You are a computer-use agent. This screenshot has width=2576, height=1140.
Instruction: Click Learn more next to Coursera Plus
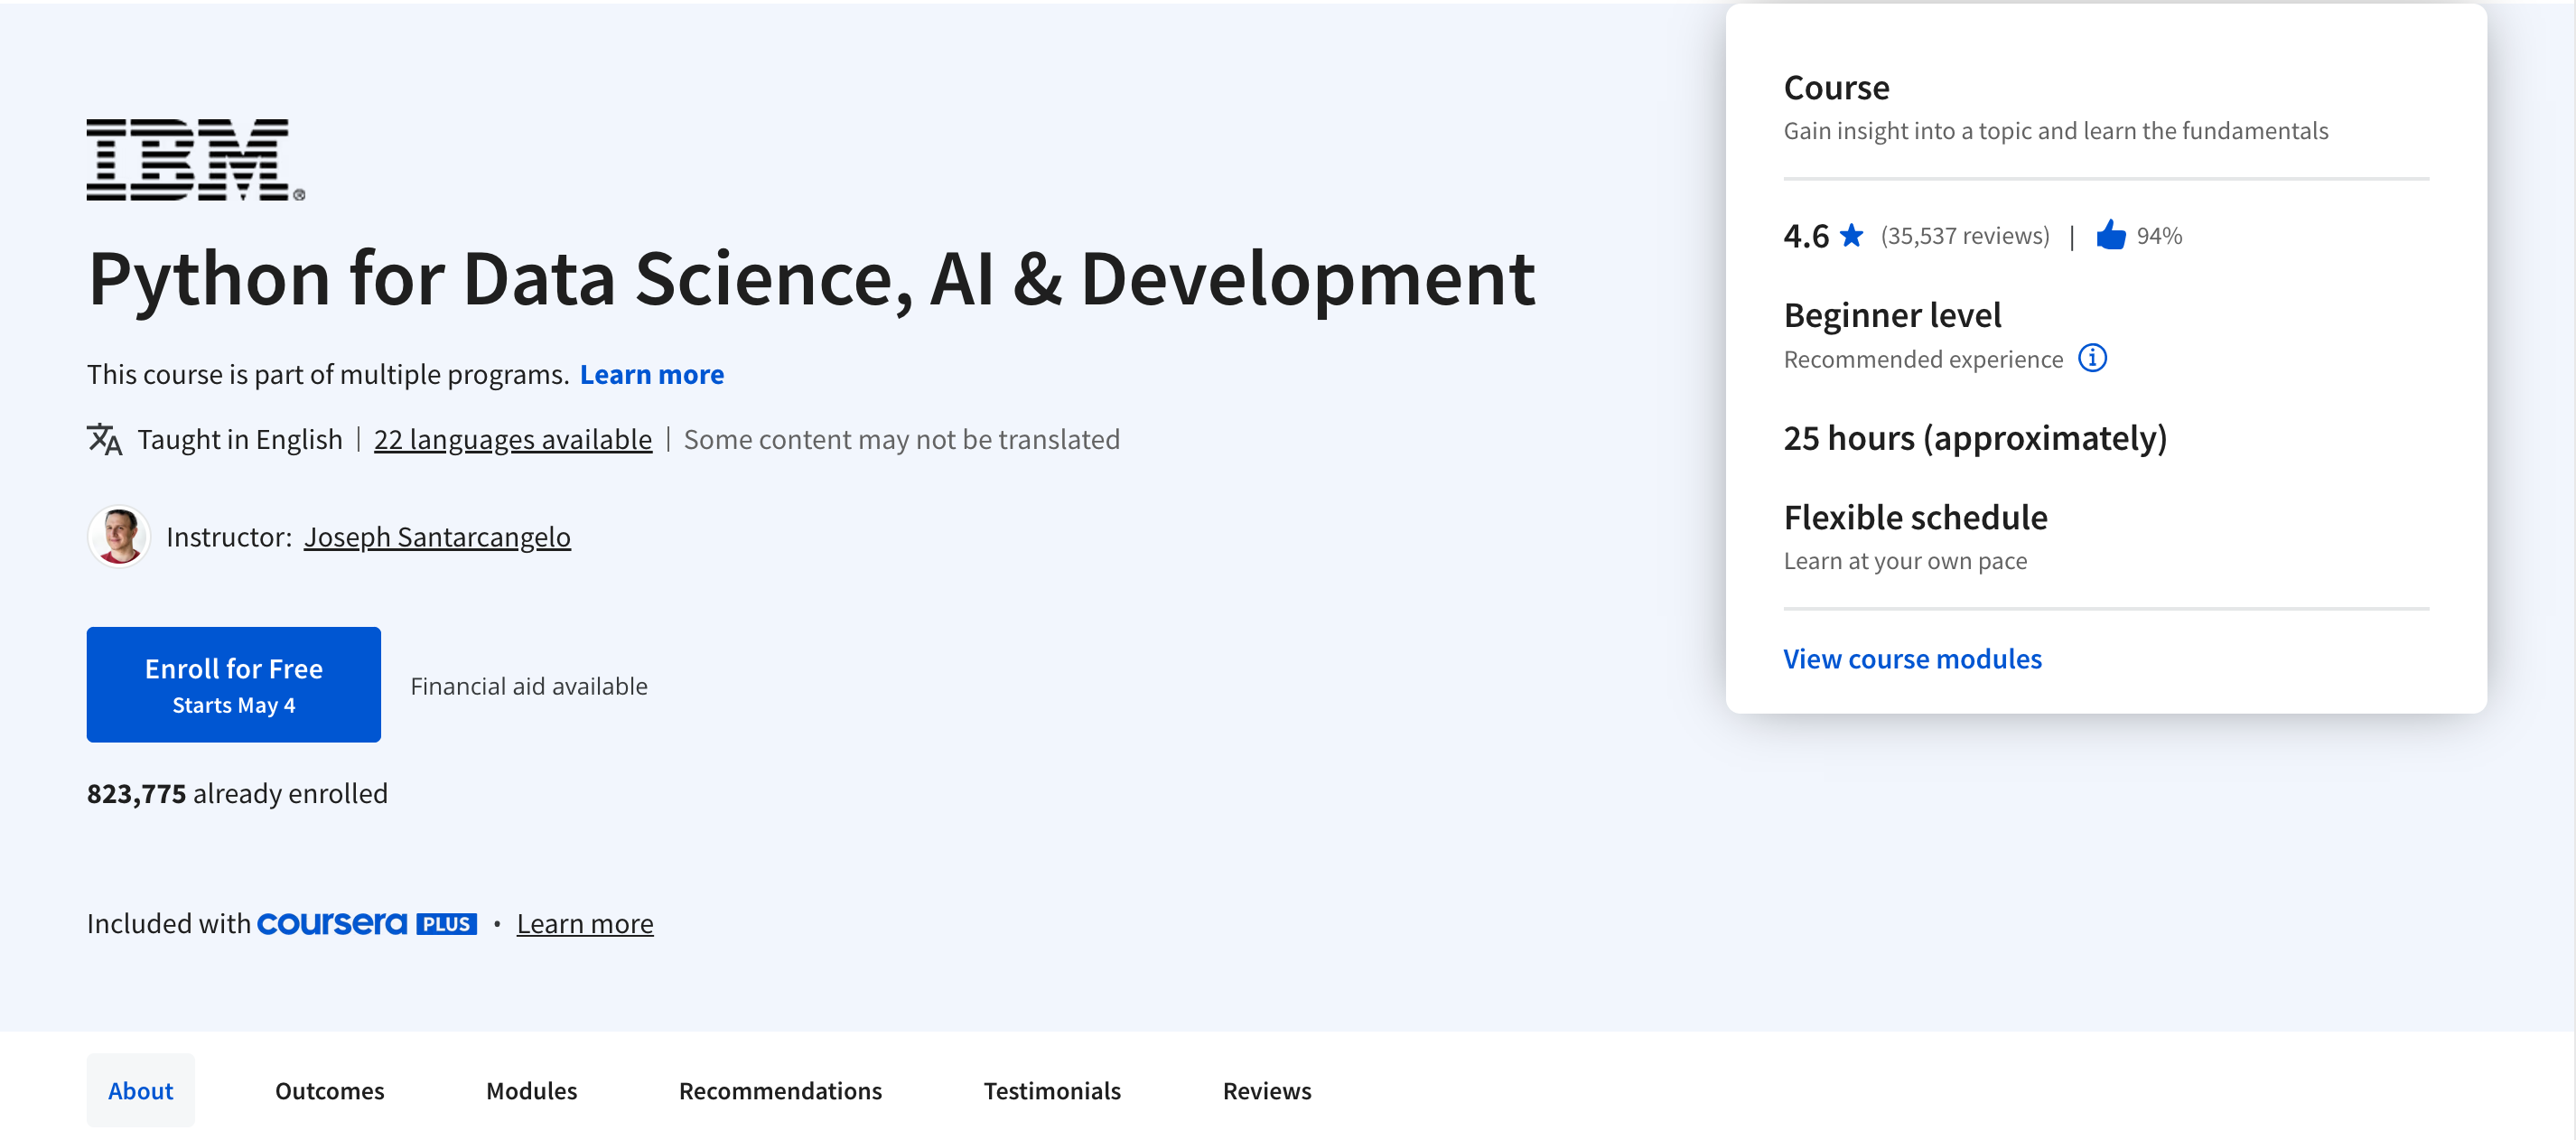(x=584, y=923)
